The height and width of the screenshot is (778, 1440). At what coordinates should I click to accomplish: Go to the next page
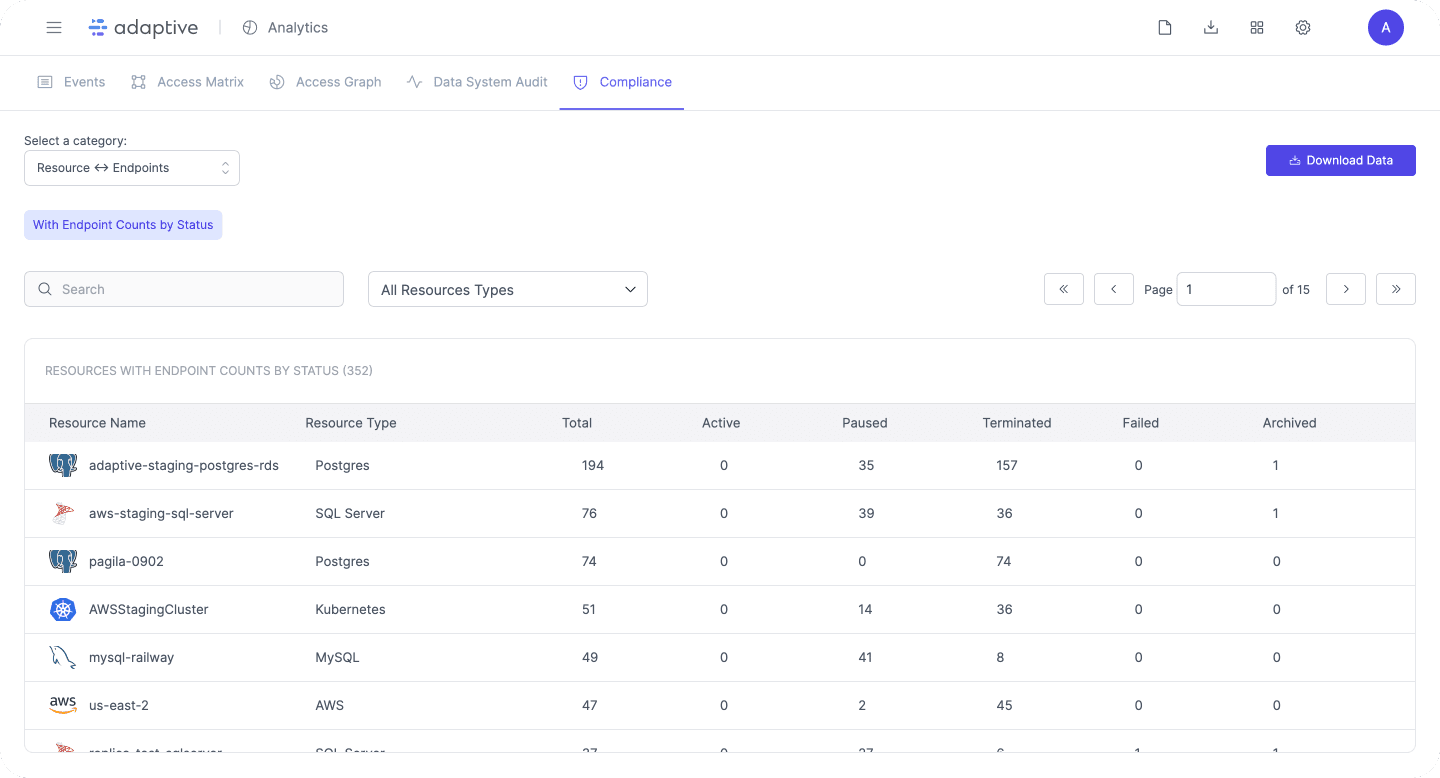[x=1346, y=289]
